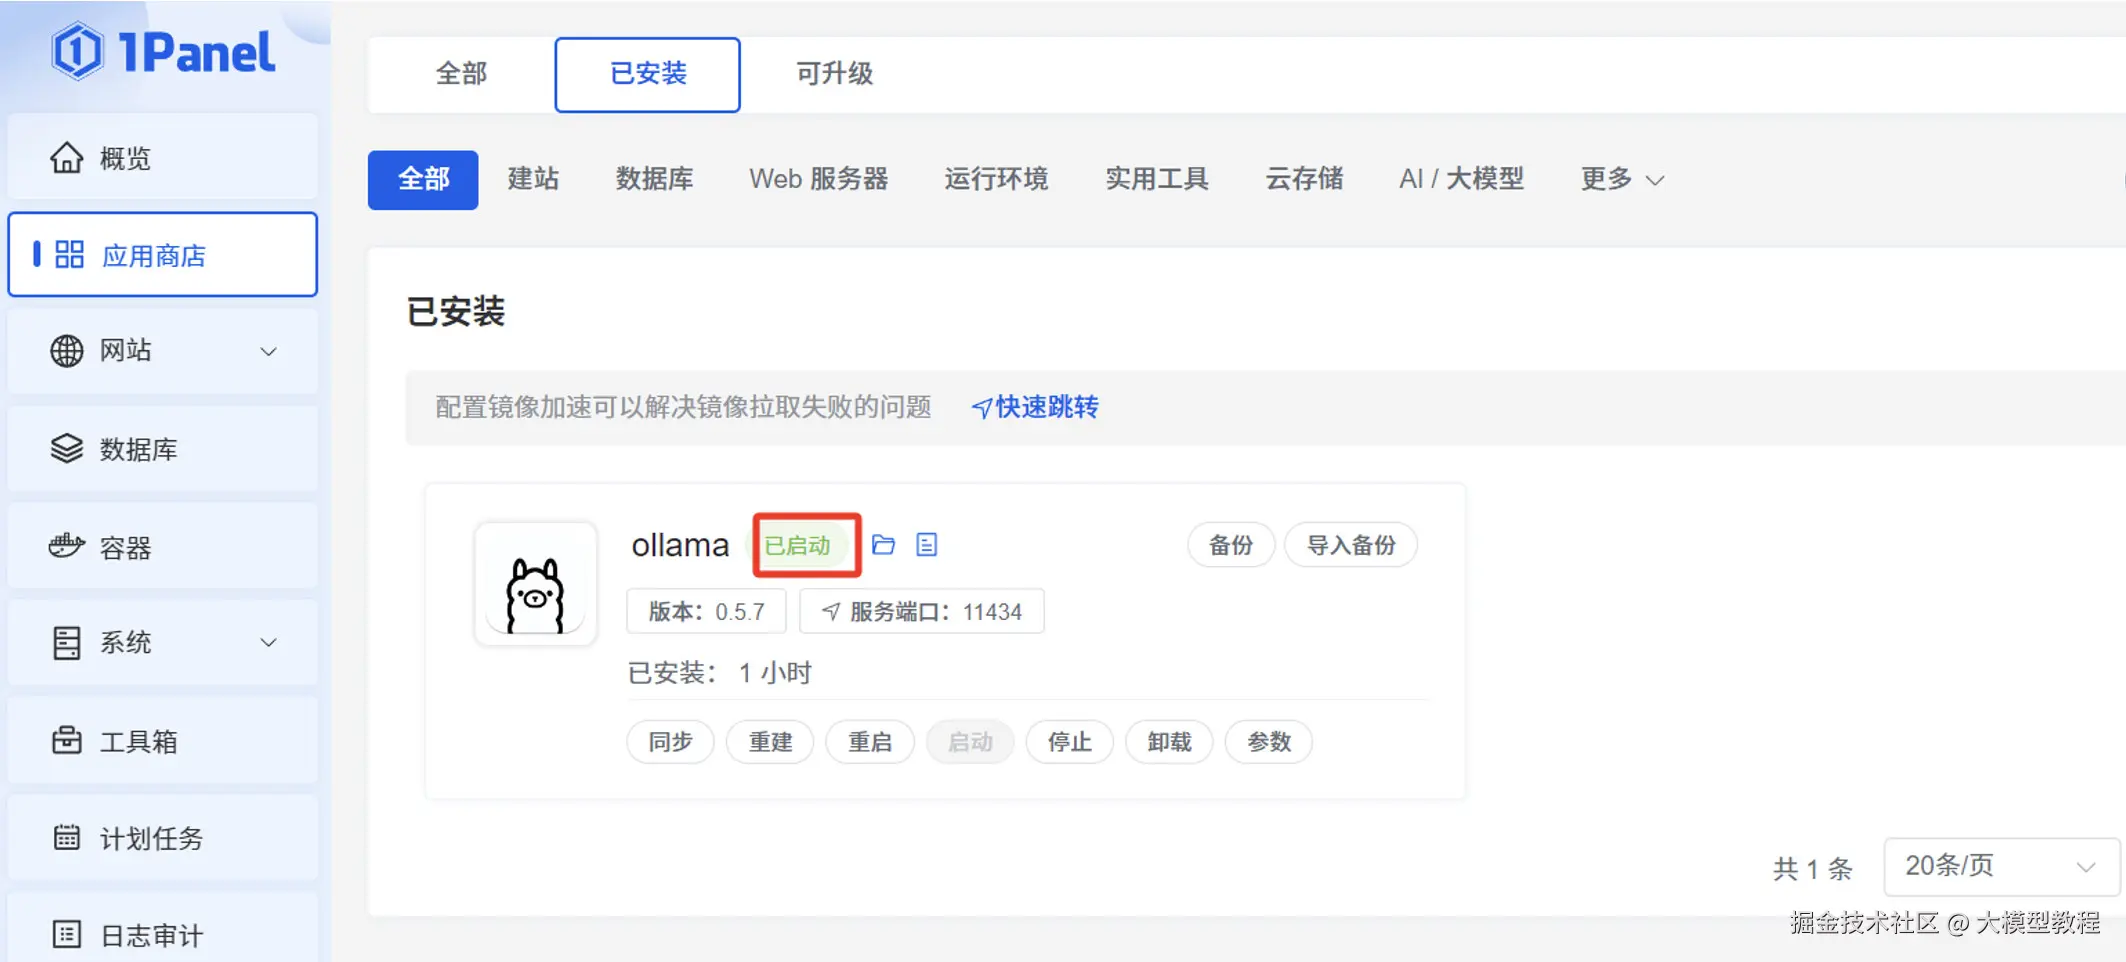2126x962 pixels.
Task: Open 容器 in the sidebar
Action: [x=163, y=546]
